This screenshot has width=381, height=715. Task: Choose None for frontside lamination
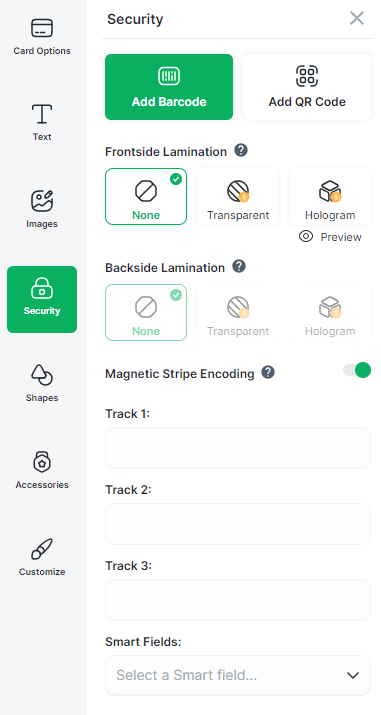point(146,197)
